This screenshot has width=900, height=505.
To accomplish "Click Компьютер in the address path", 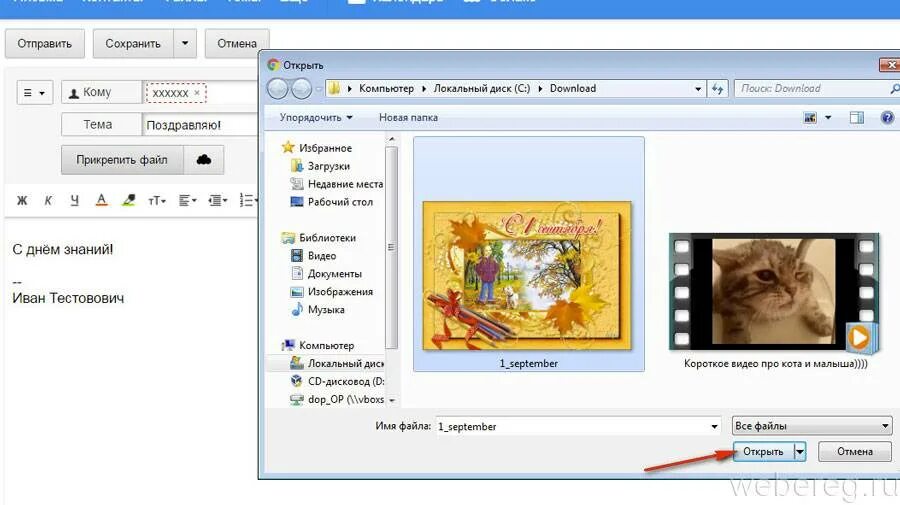I will tap(386, 88).
